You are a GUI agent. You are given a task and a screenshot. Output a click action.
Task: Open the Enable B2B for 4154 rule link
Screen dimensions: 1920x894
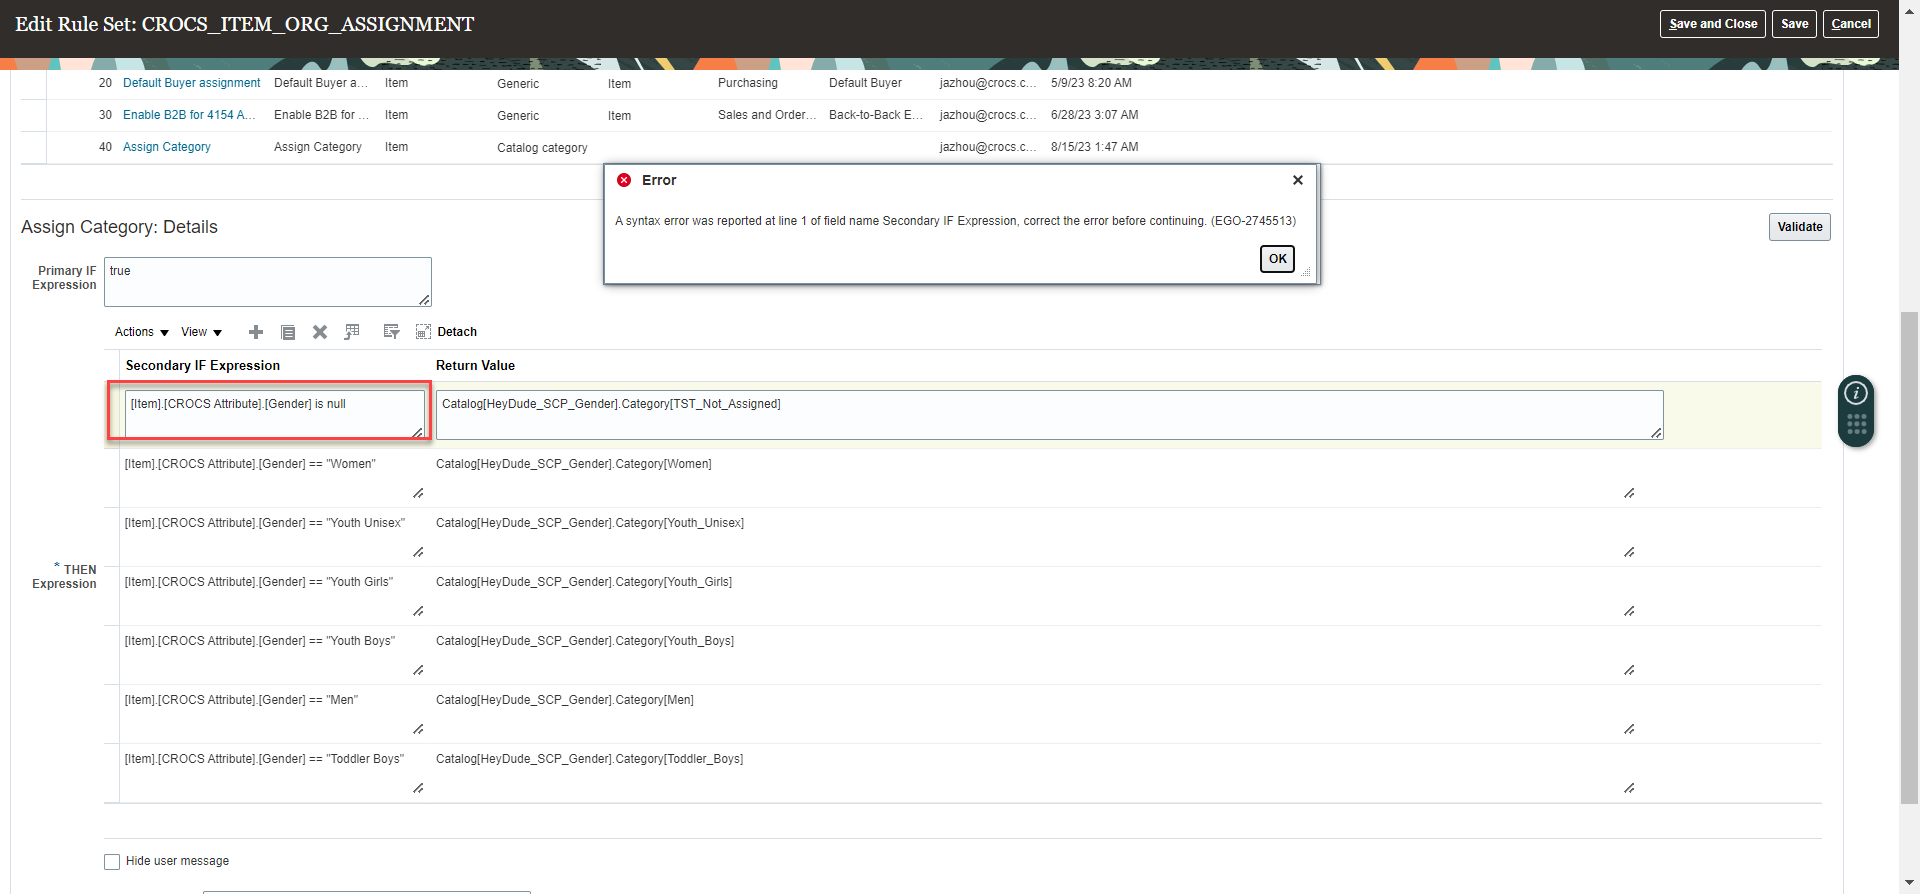click(189, 115)
